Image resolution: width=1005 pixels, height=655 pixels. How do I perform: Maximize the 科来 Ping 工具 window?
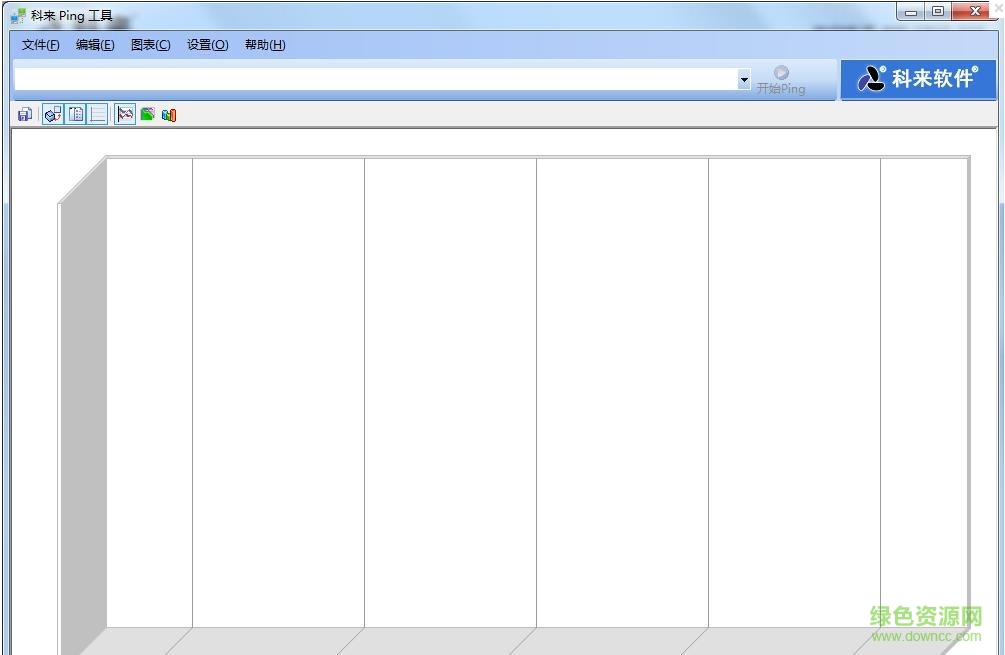pos(938,12)
